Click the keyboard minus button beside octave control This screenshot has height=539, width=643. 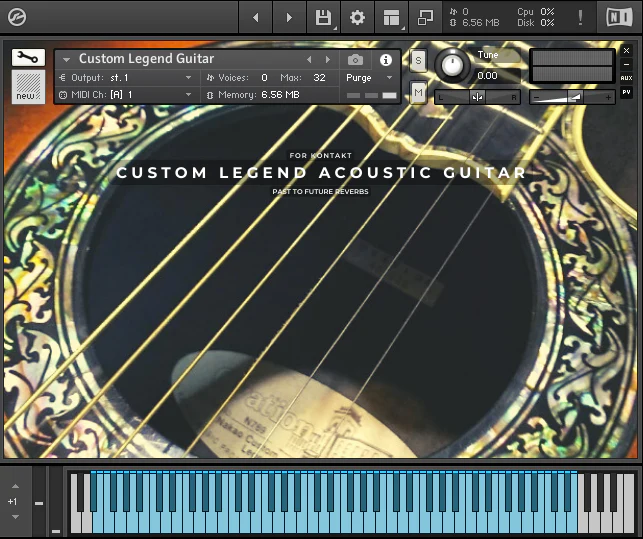pos(39,503)
